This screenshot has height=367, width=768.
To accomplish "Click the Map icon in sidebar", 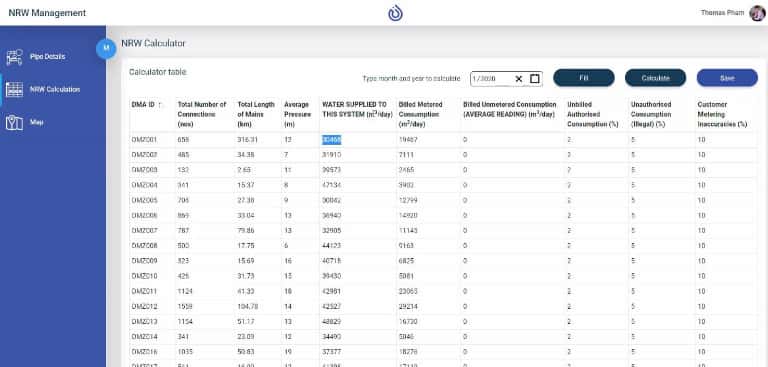I will point(14,122).
